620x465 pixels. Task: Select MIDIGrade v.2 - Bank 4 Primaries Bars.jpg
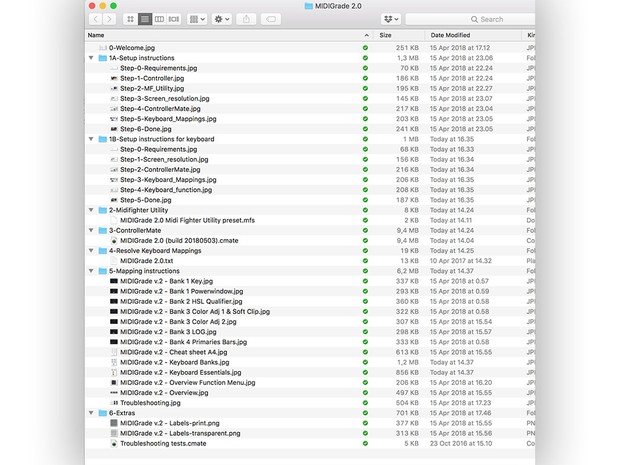(183, 342)
